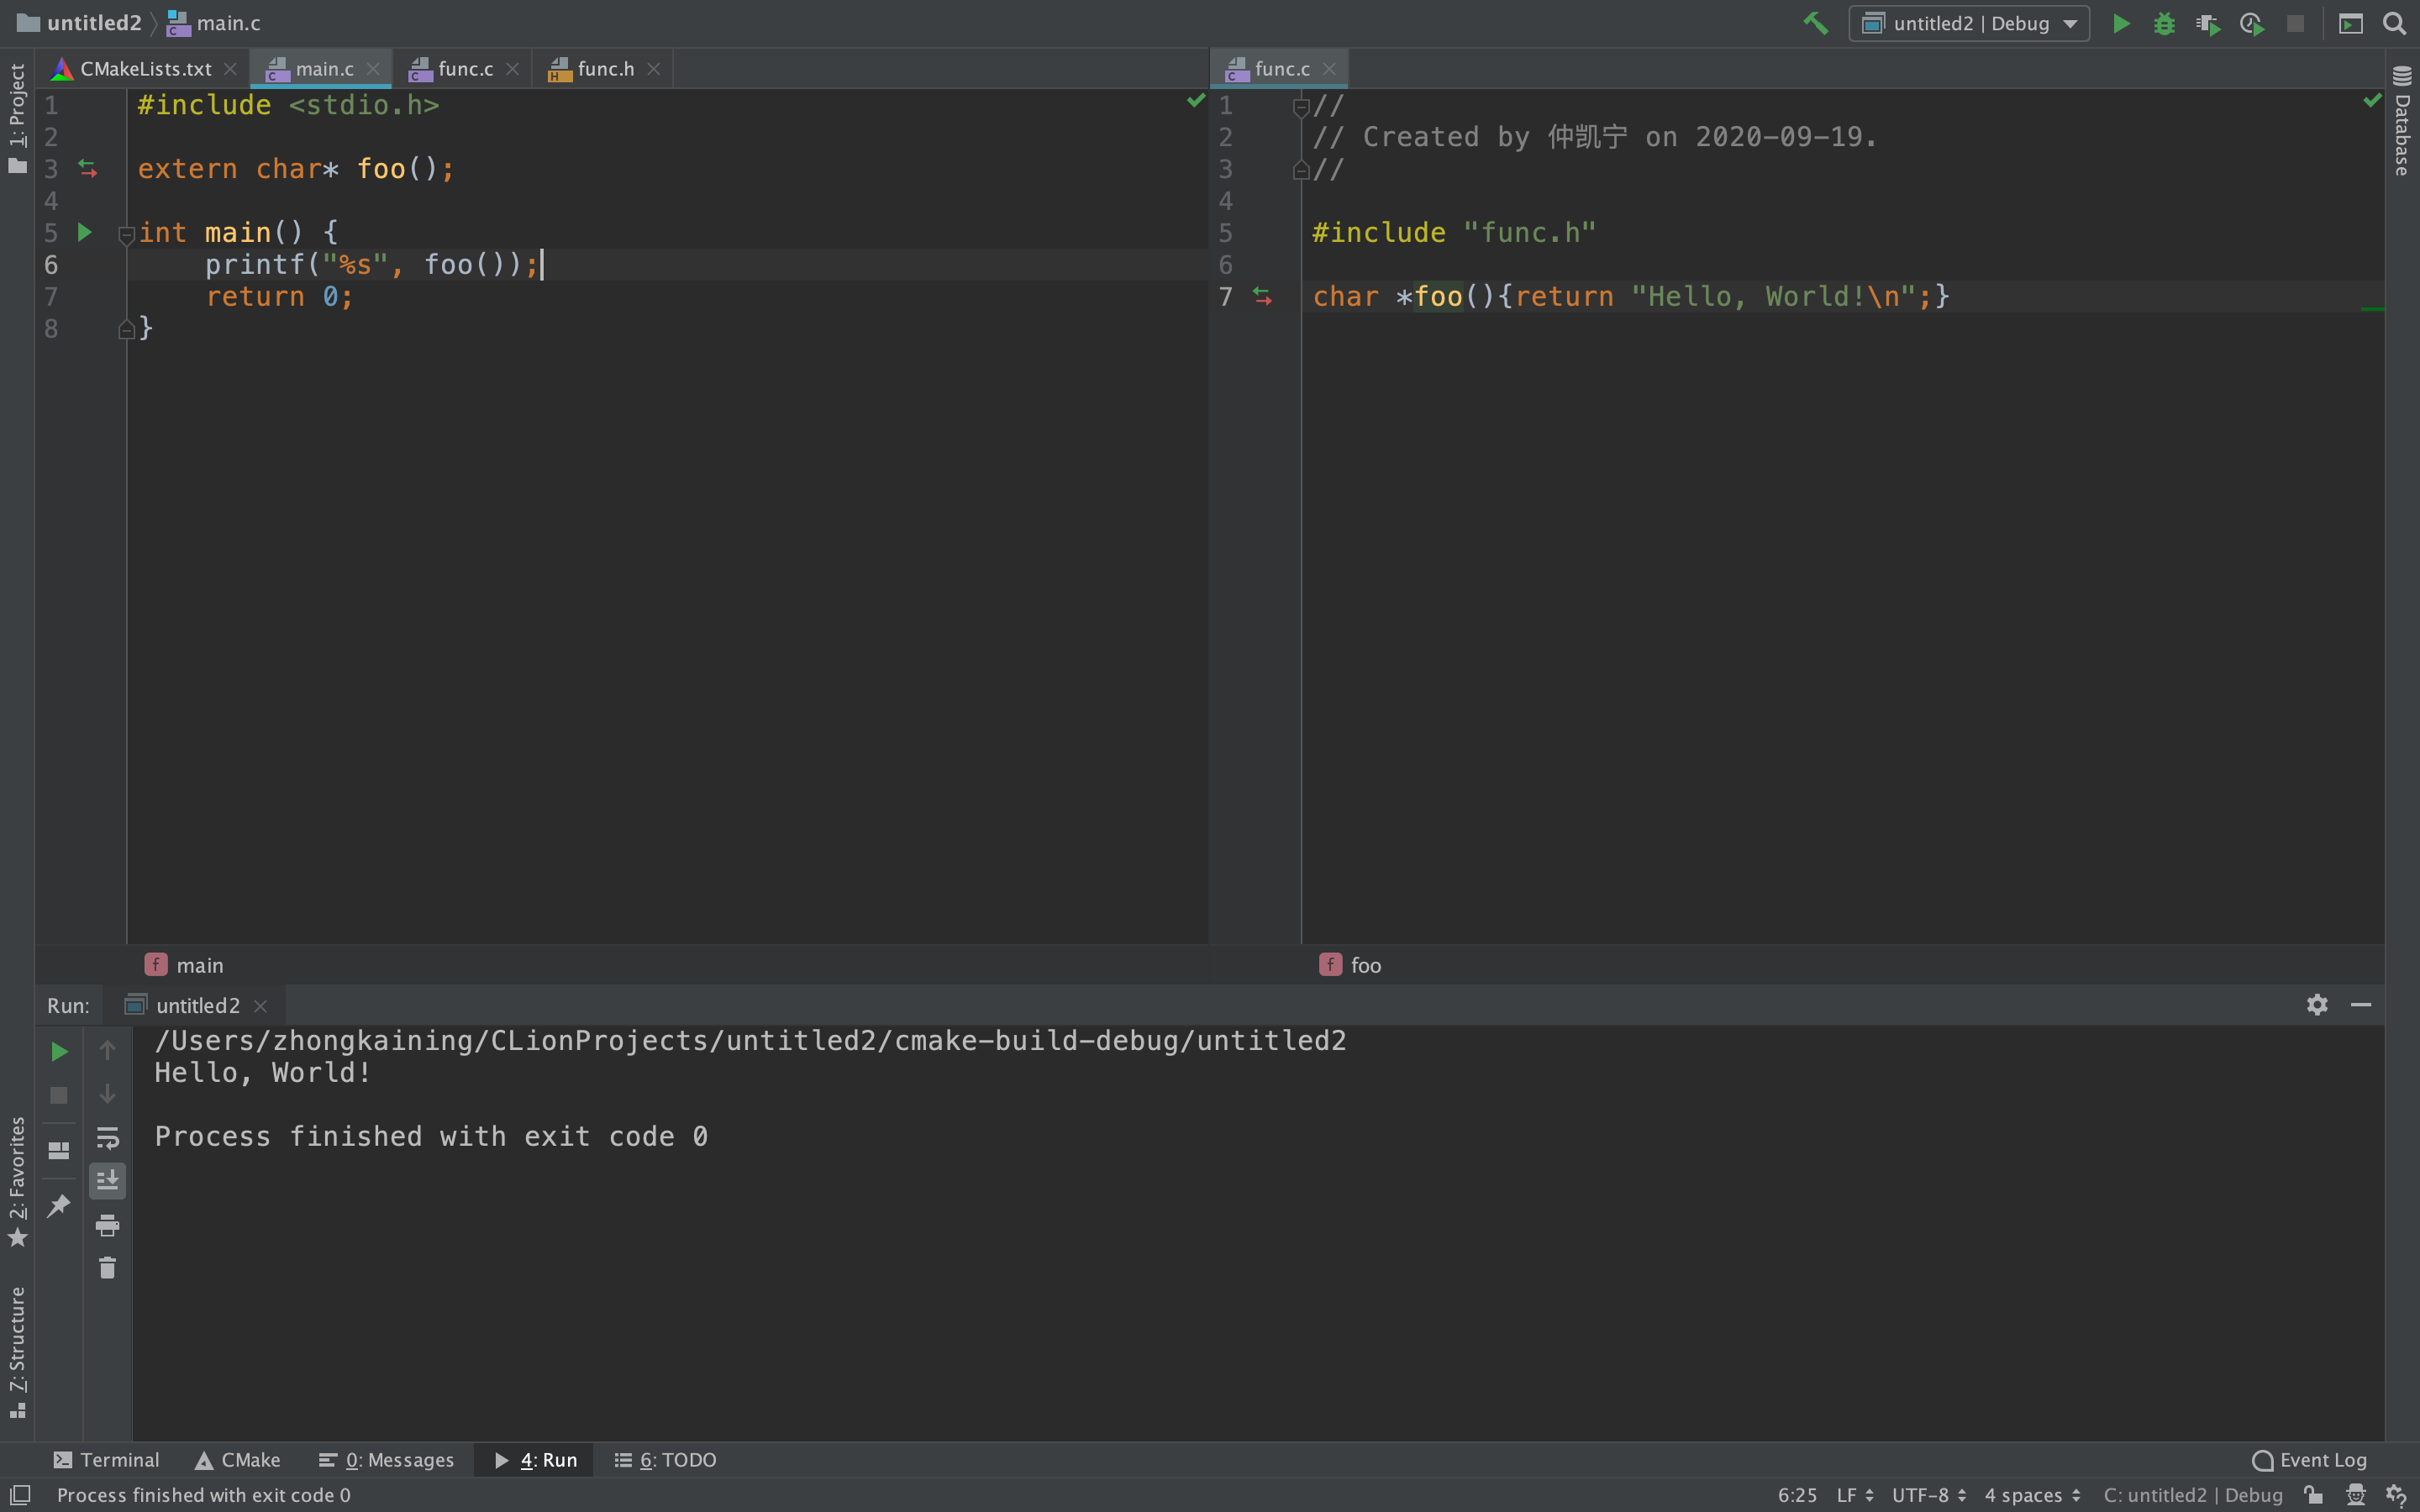Close the untitled2 run tab
2420x1512 pixels.
click(x=260, y=1006)
